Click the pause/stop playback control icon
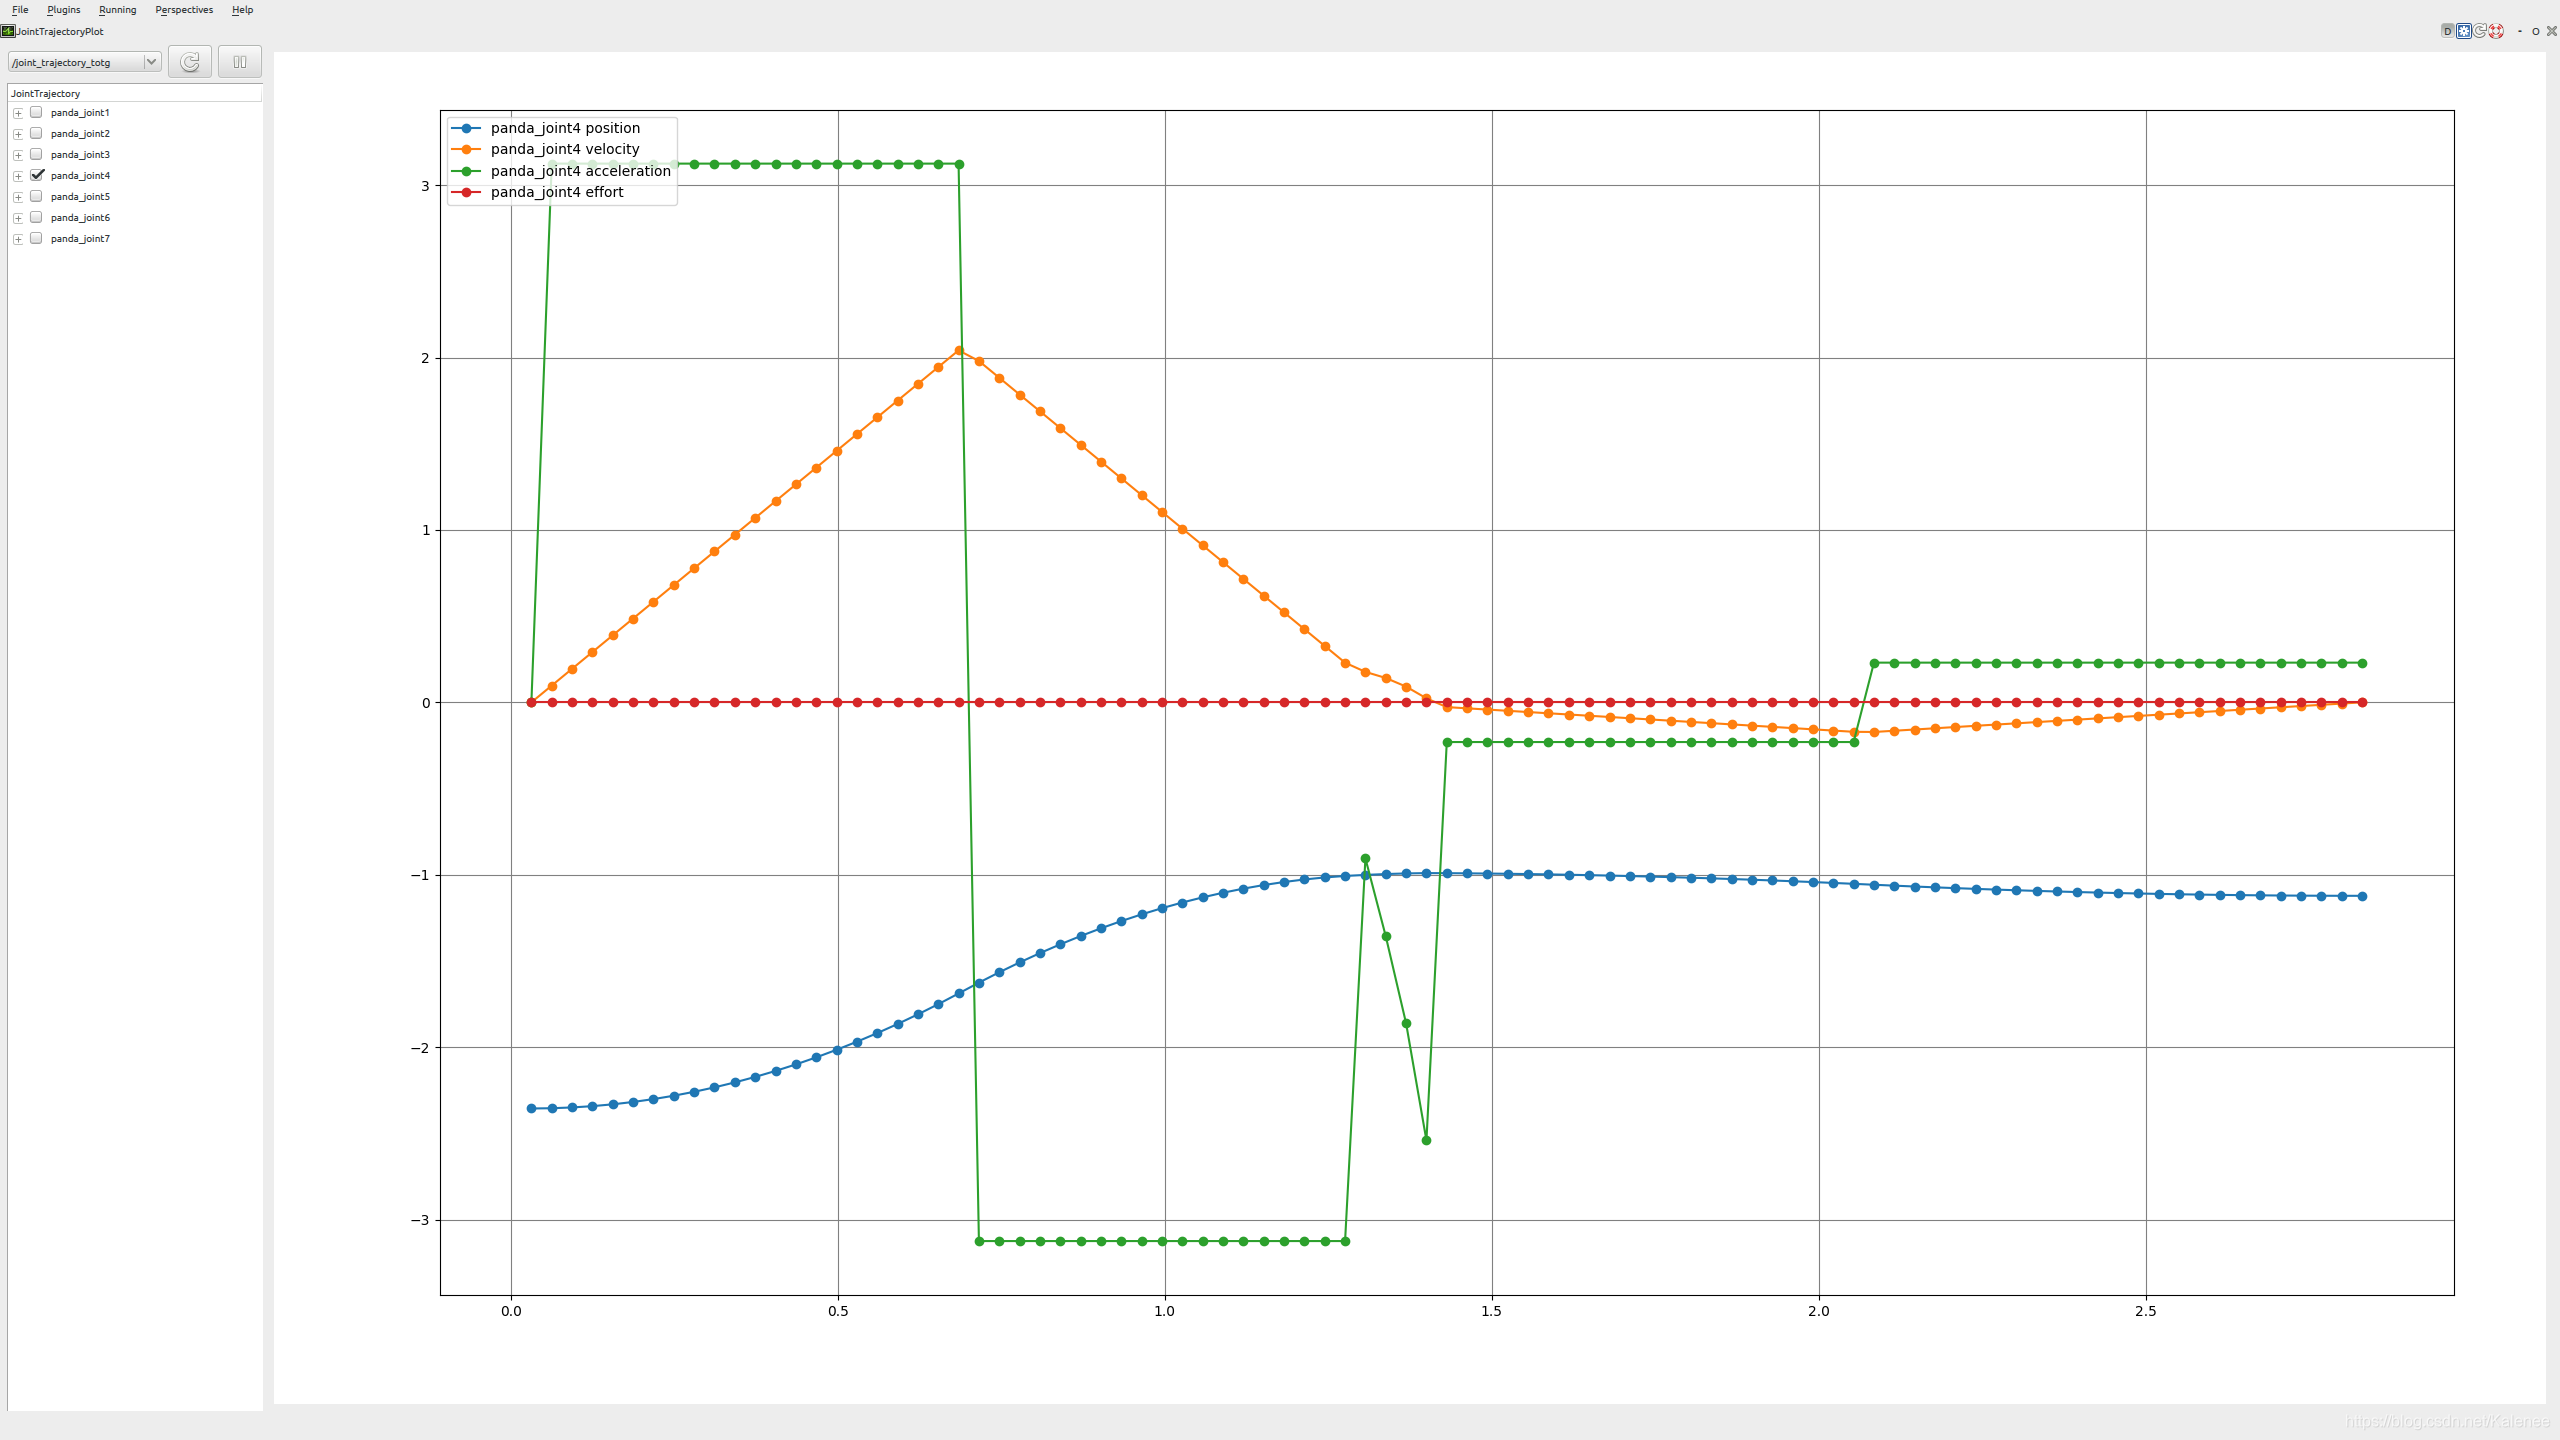 [x=239, y=62]
